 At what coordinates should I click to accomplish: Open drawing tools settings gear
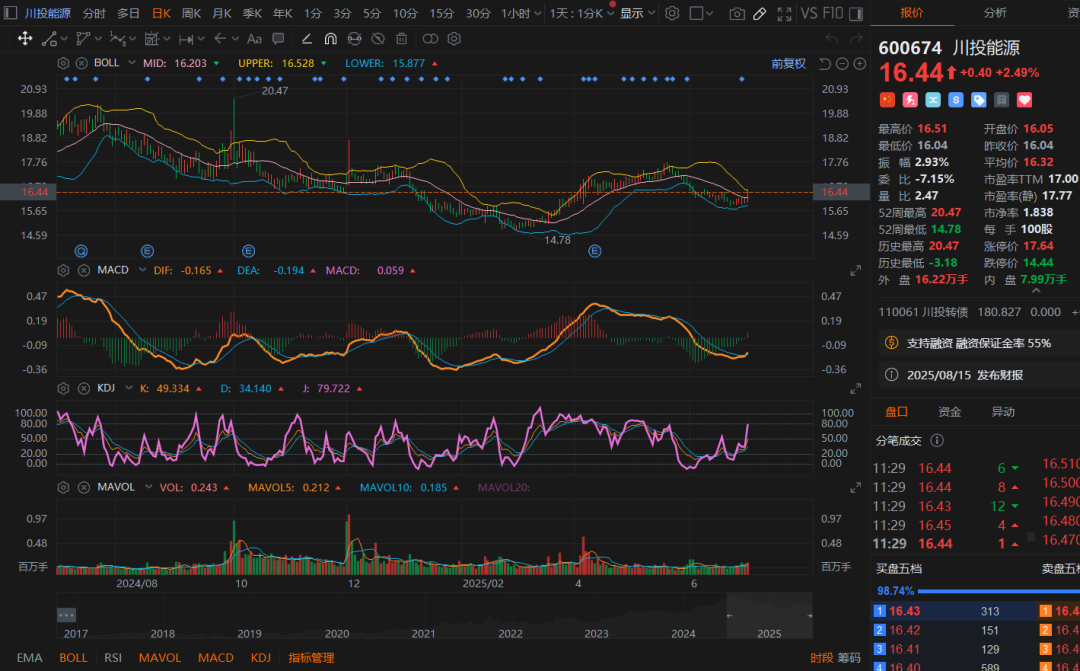pyautogui.click(x=454, y=39)
